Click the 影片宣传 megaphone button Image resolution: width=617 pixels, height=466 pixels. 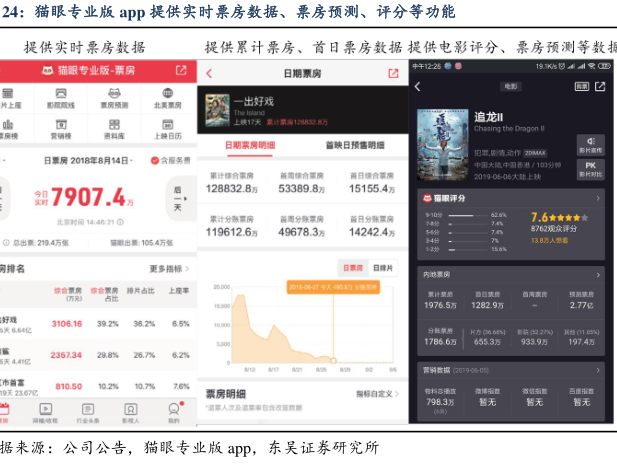(590, 145)
